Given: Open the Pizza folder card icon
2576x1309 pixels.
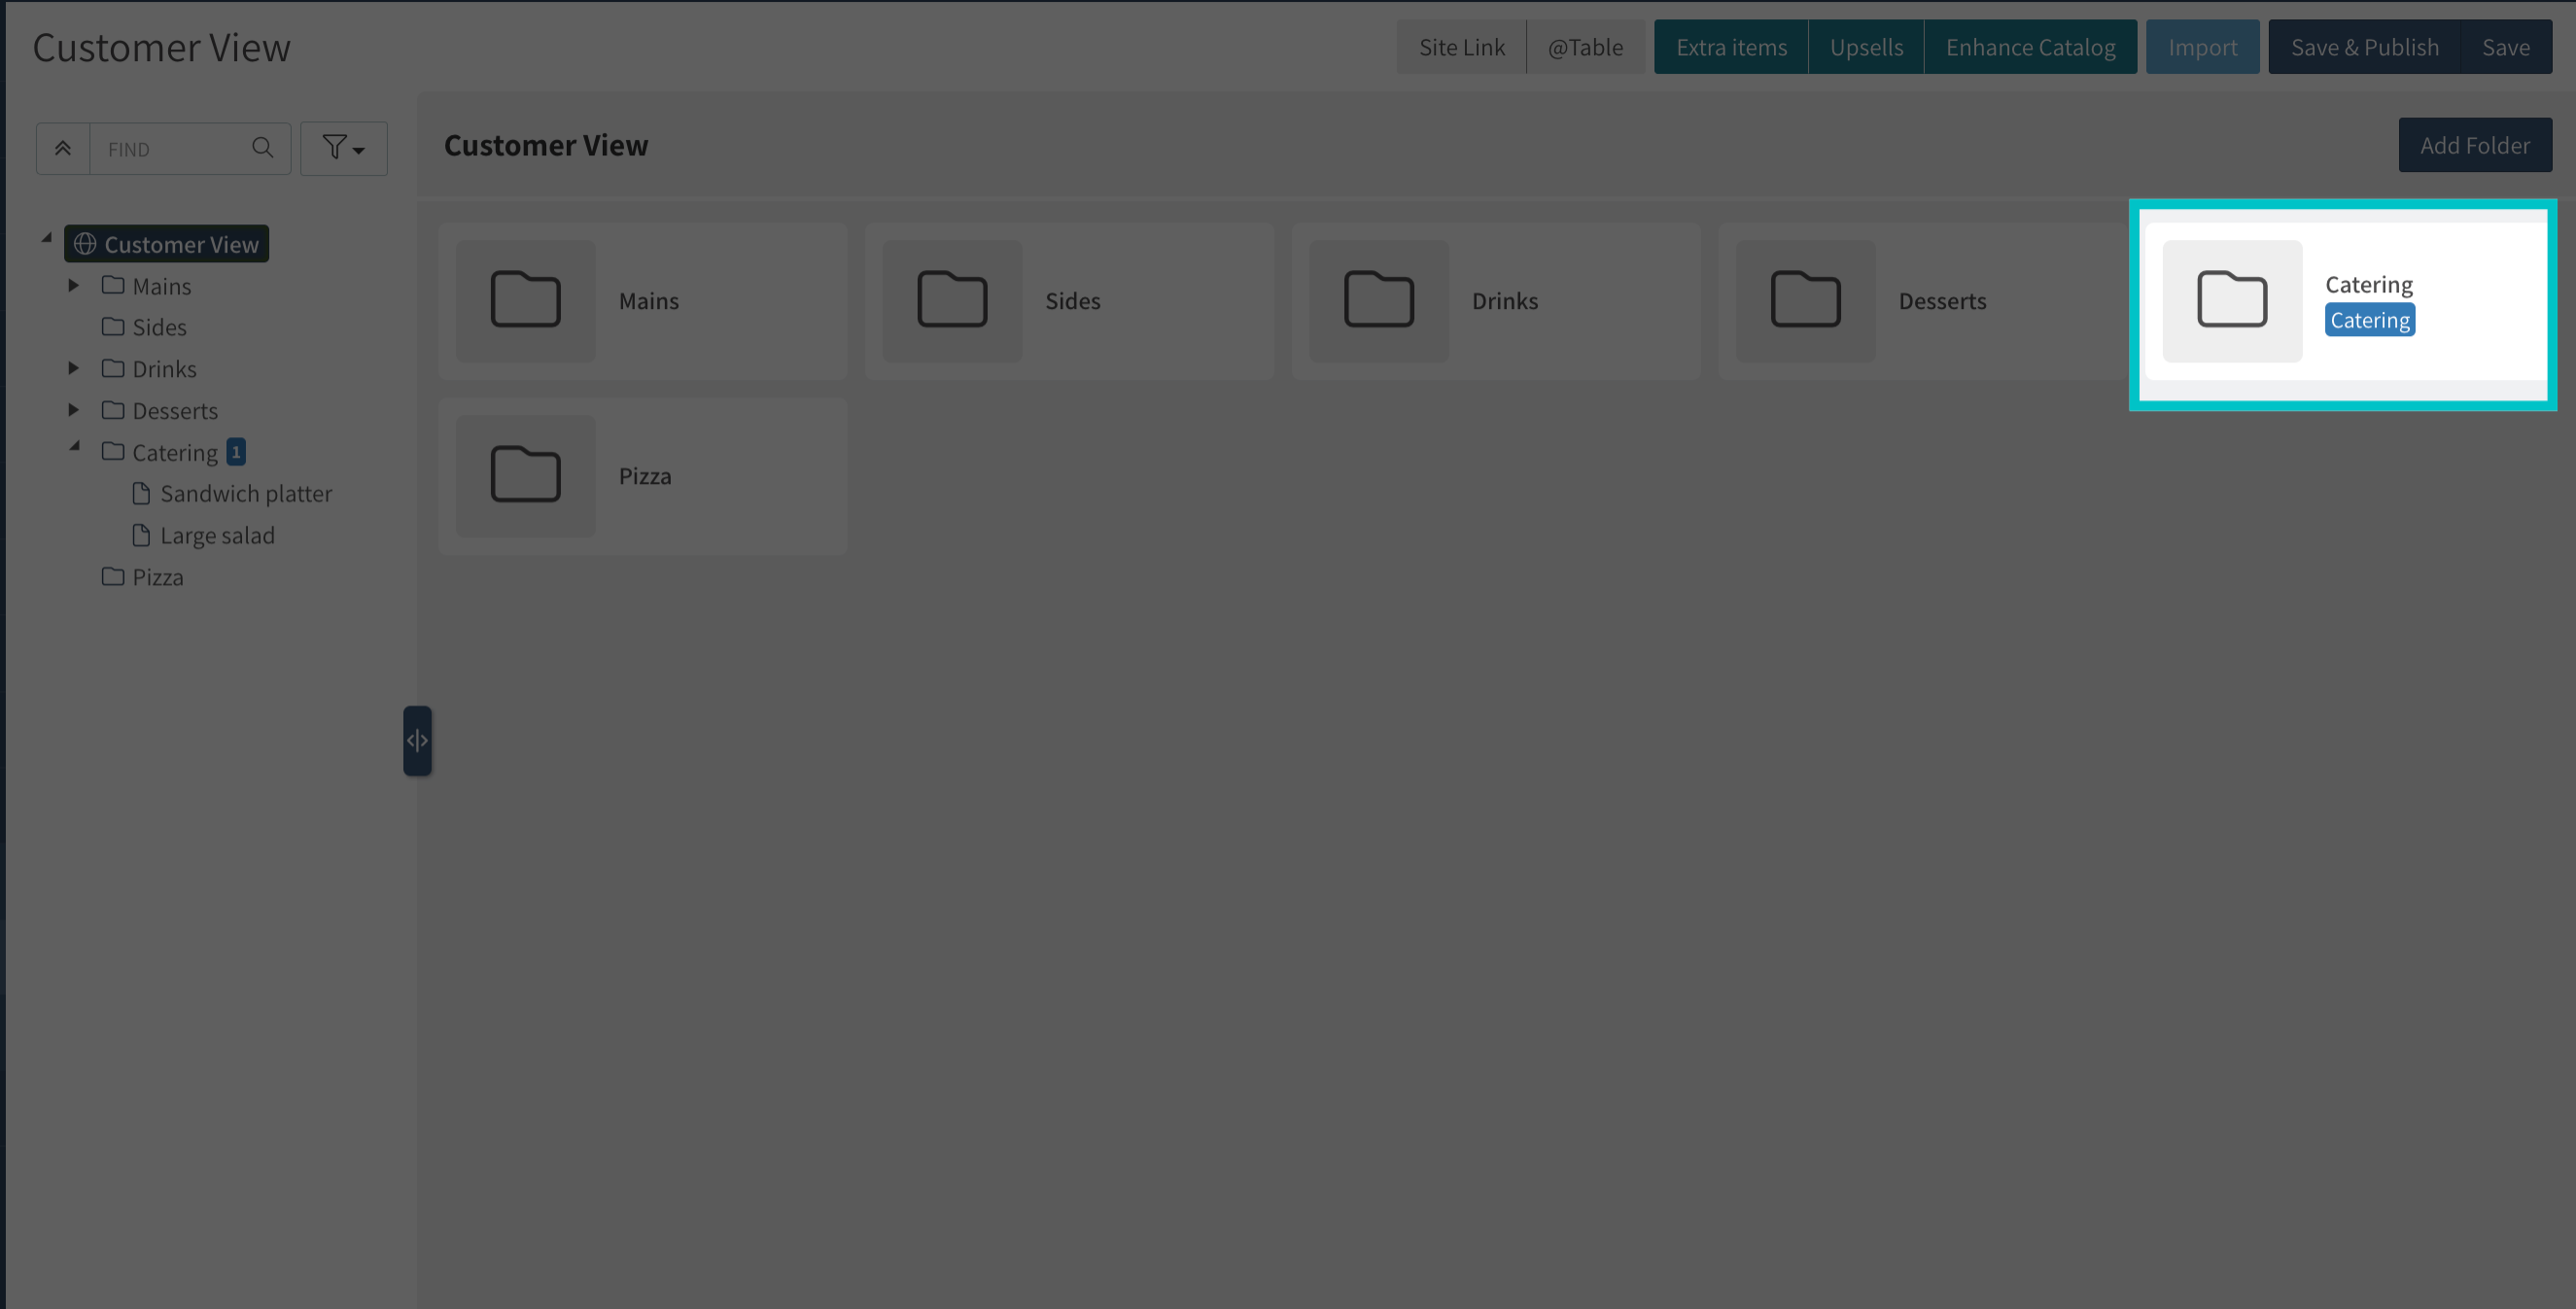Looking at the screenshot, I should pos(526,476).
